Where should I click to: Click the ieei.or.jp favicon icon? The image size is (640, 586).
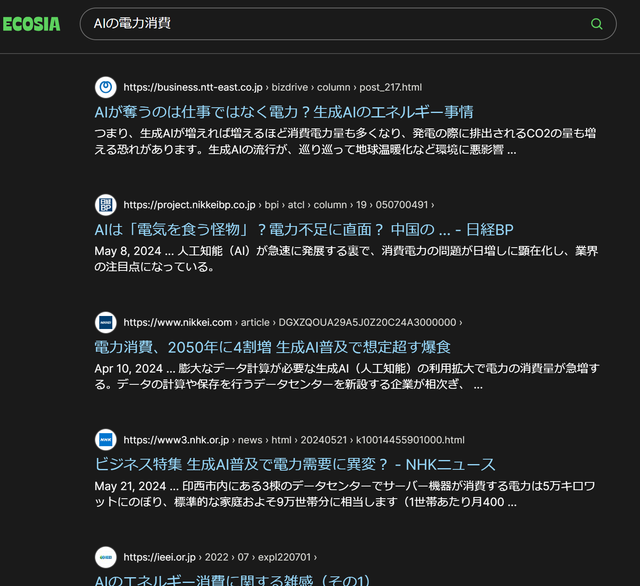click(x=106, y=557)
